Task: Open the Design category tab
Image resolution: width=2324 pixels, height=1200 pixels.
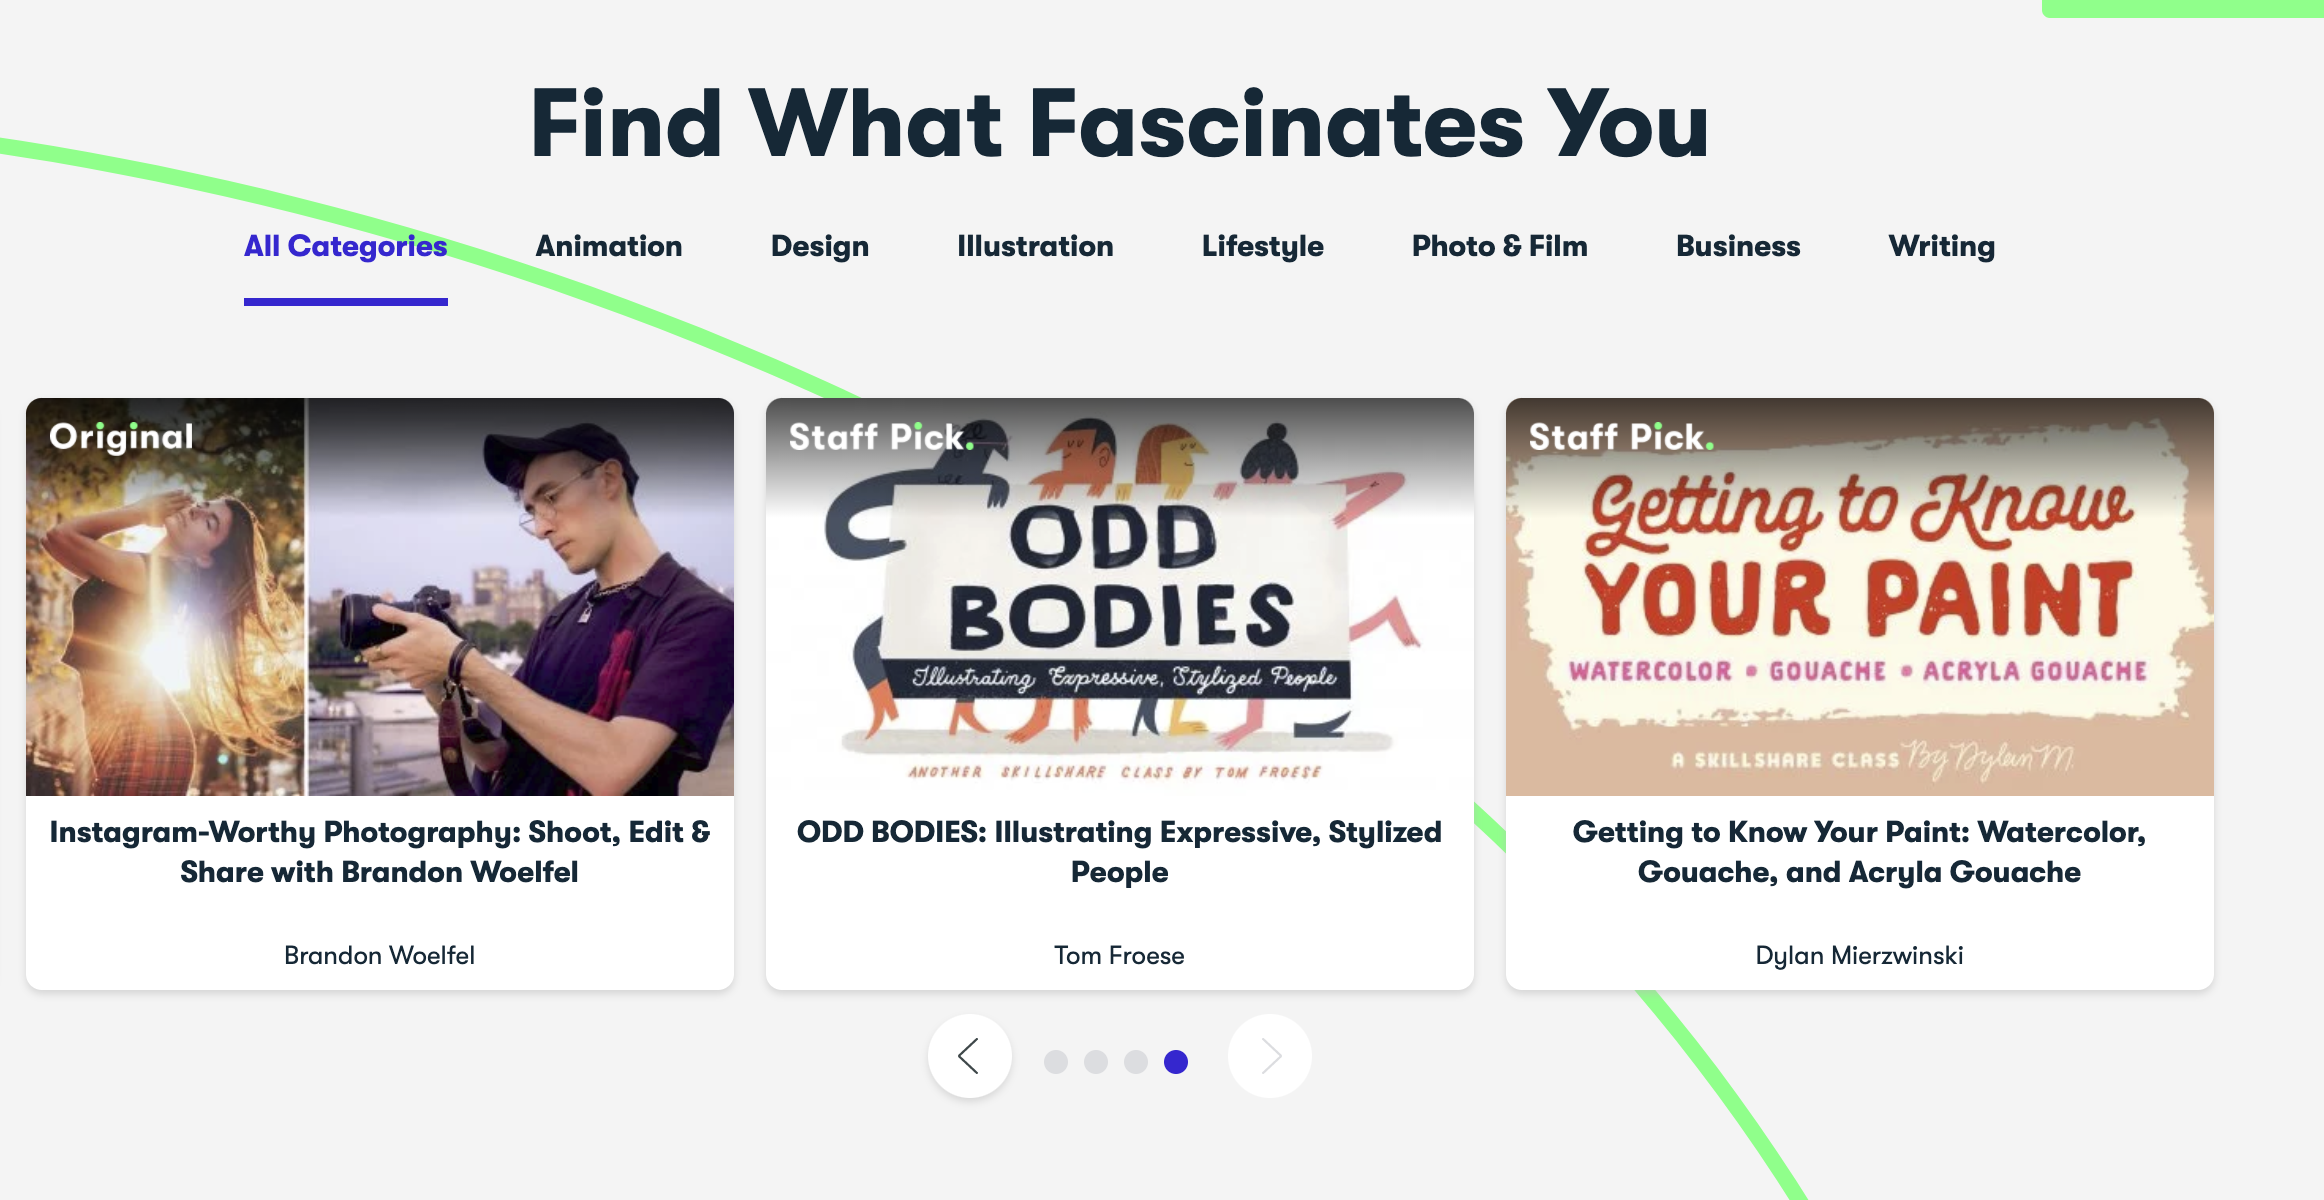Action: point(820,247)
